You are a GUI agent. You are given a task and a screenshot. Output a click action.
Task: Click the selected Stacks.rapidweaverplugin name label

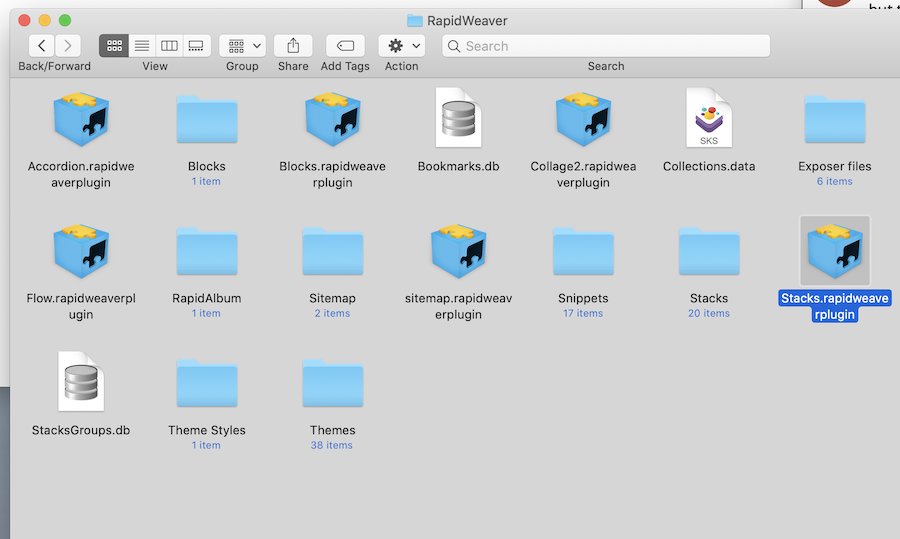[x=835, y=307]
